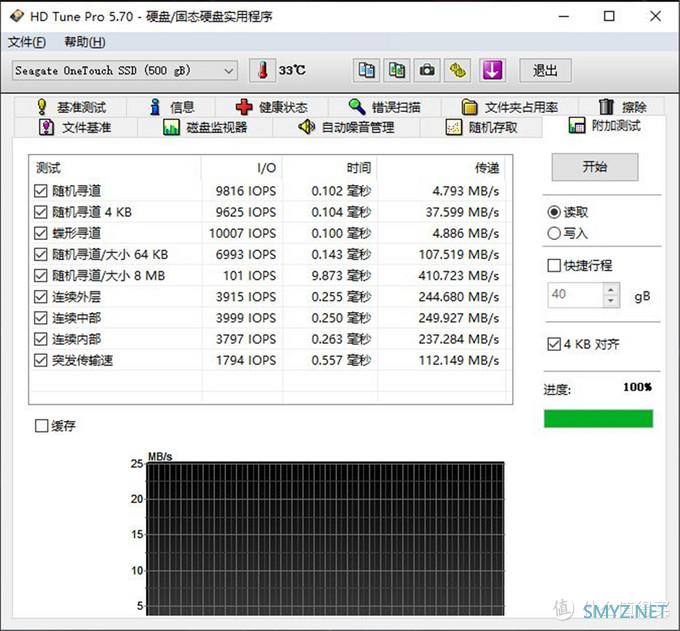Click the 410.723 MB/s transfer value
Screen dimensions: 680x631
coord(458,275)
